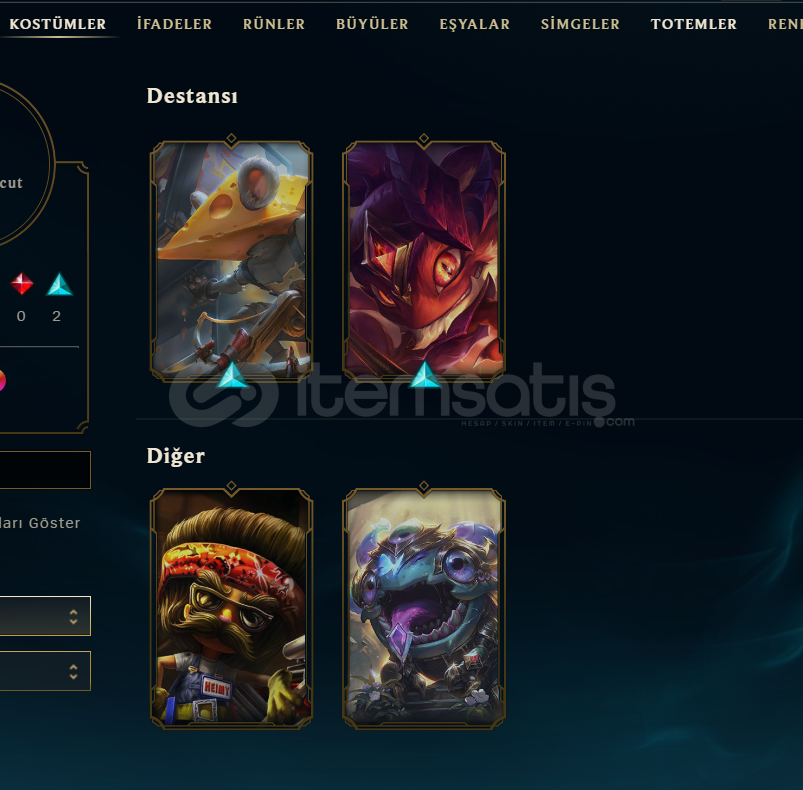Open the BÜYÜLER tab

372,24
